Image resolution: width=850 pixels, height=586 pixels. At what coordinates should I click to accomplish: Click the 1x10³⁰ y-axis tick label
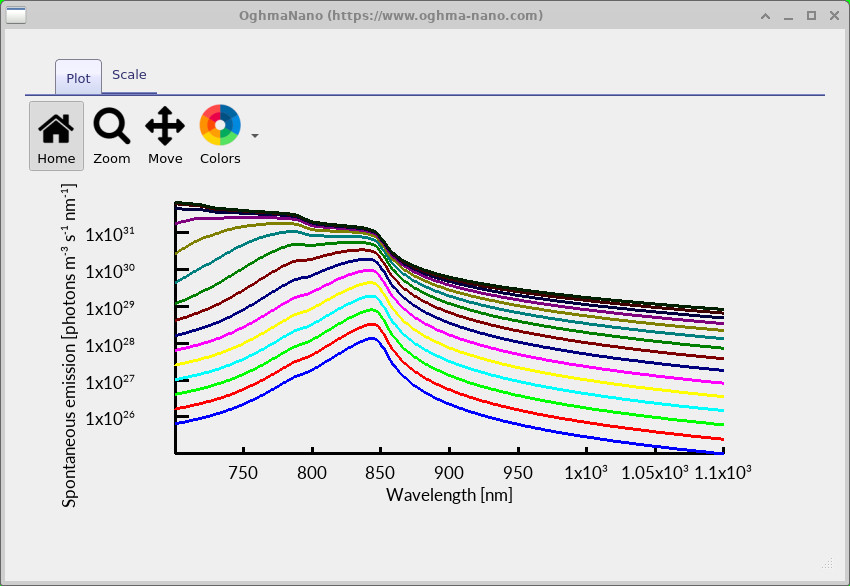[110, 271]
